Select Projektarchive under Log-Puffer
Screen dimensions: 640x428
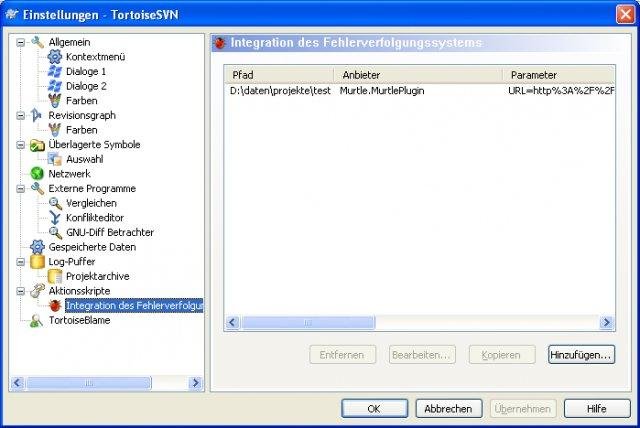tap(98, 276)
